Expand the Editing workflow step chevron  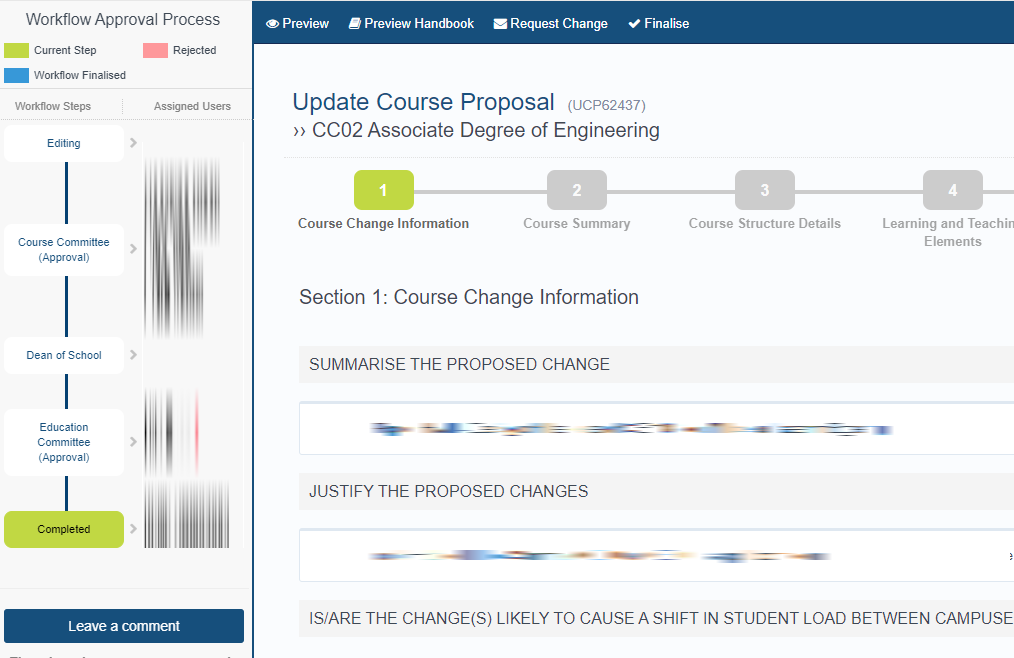pos(134,144)
